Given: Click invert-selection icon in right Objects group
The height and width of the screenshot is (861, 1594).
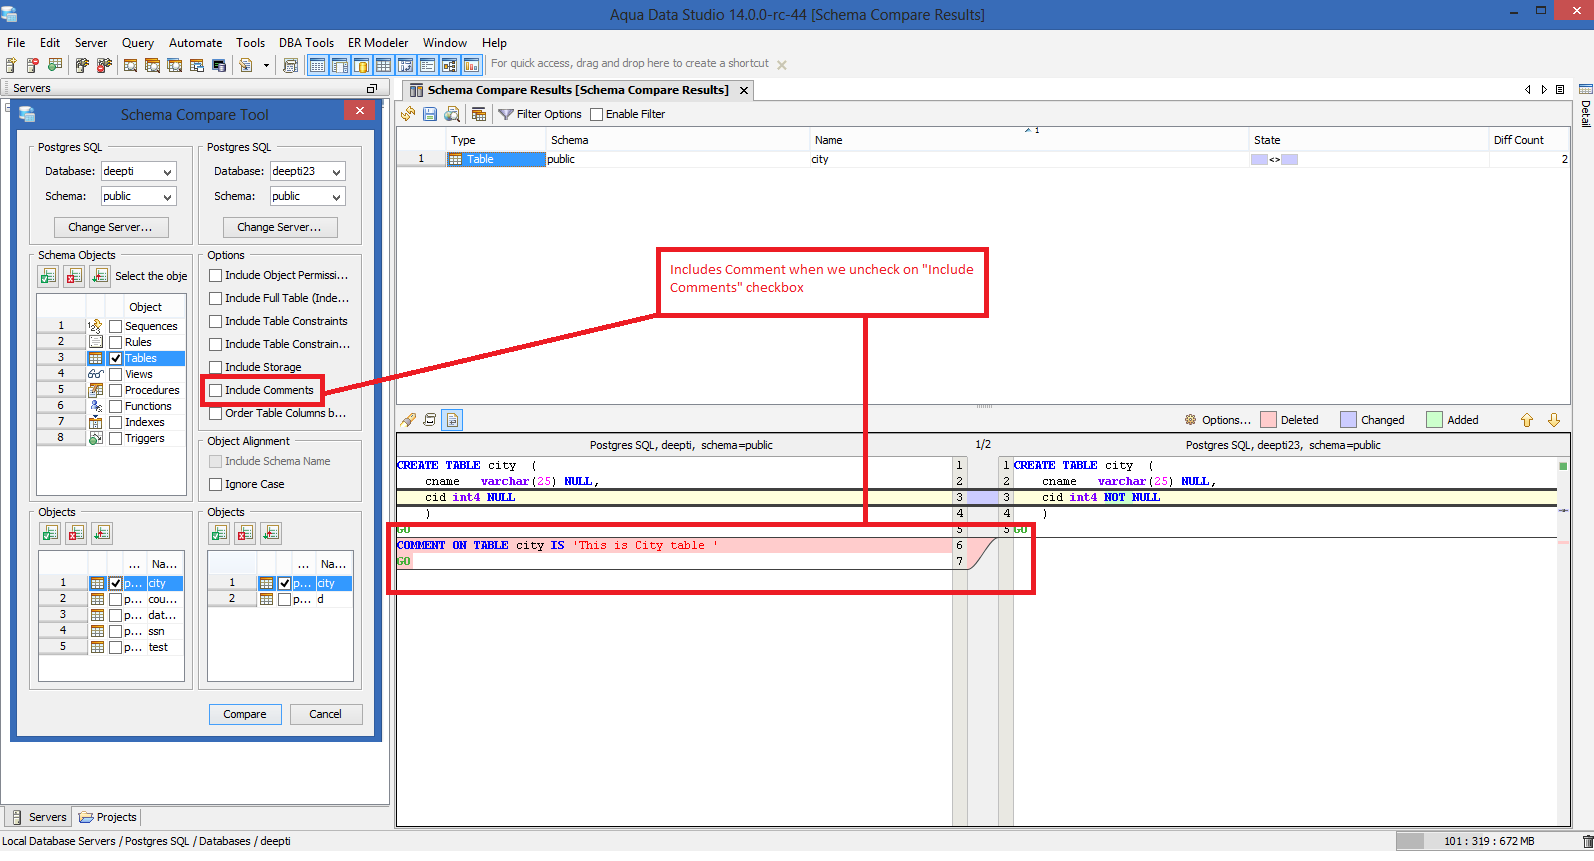Looking at the screenshot, I should click(271, 533).
